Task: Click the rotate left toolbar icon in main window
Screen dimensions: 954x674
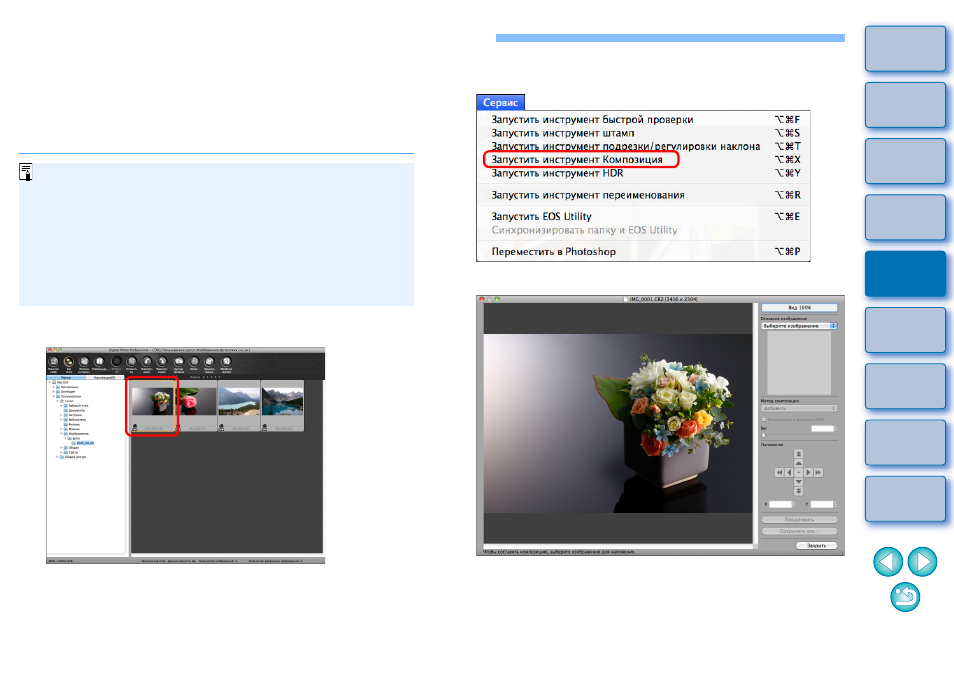Action: point(147,361)
